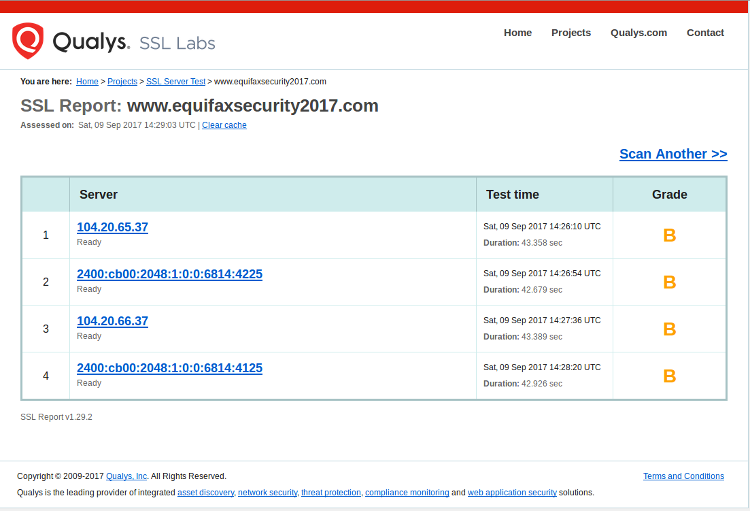Click row number 1 cell
The height and width of the screenshot is (511, 750).
tap(45, 235)
